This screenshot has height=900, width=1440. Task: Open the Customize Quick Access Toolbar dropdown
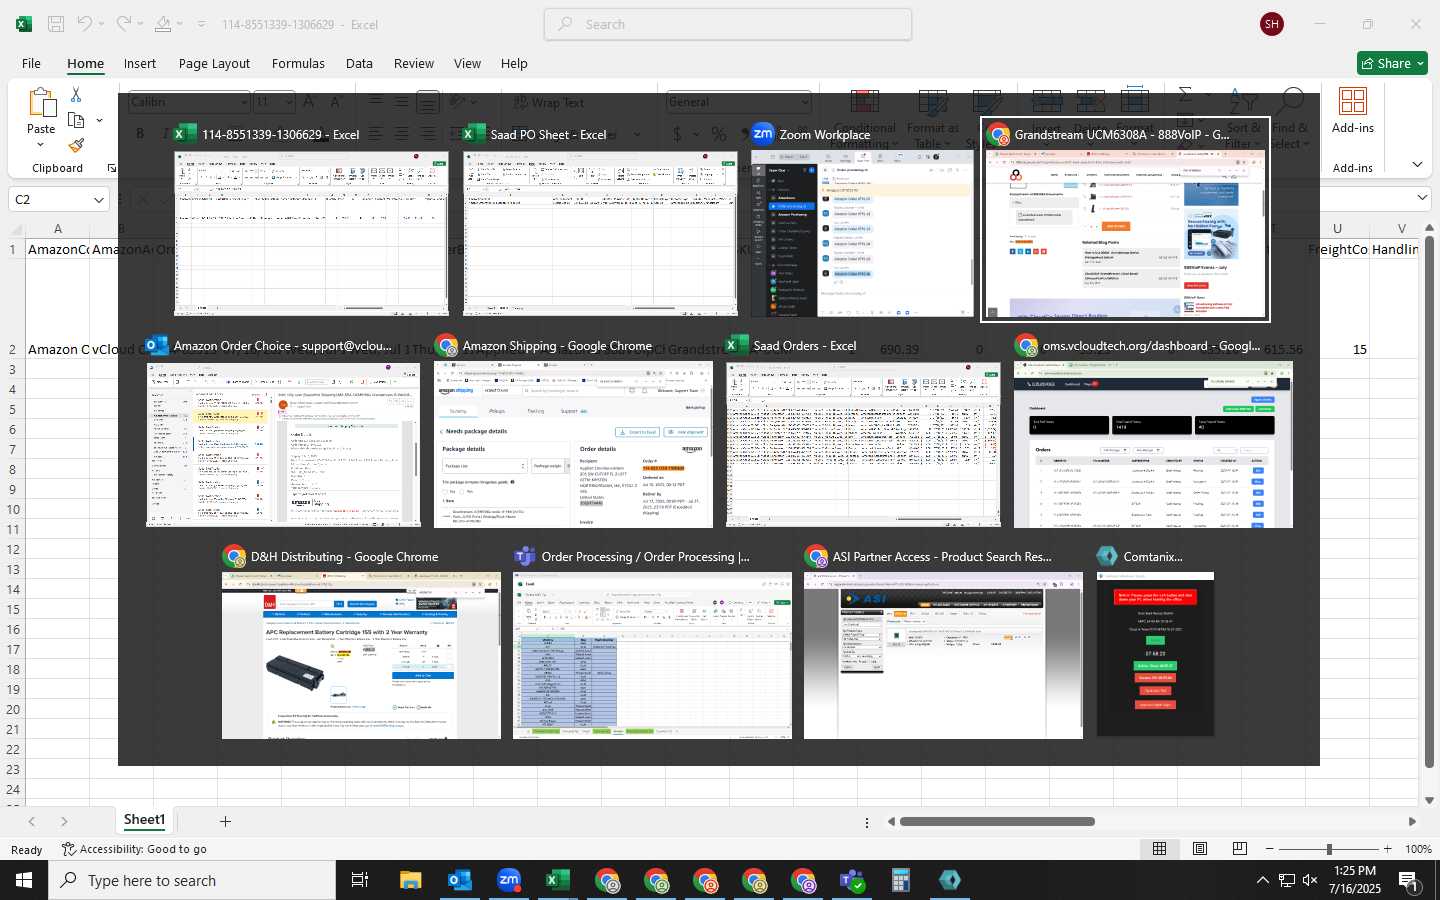pos(201,24)
